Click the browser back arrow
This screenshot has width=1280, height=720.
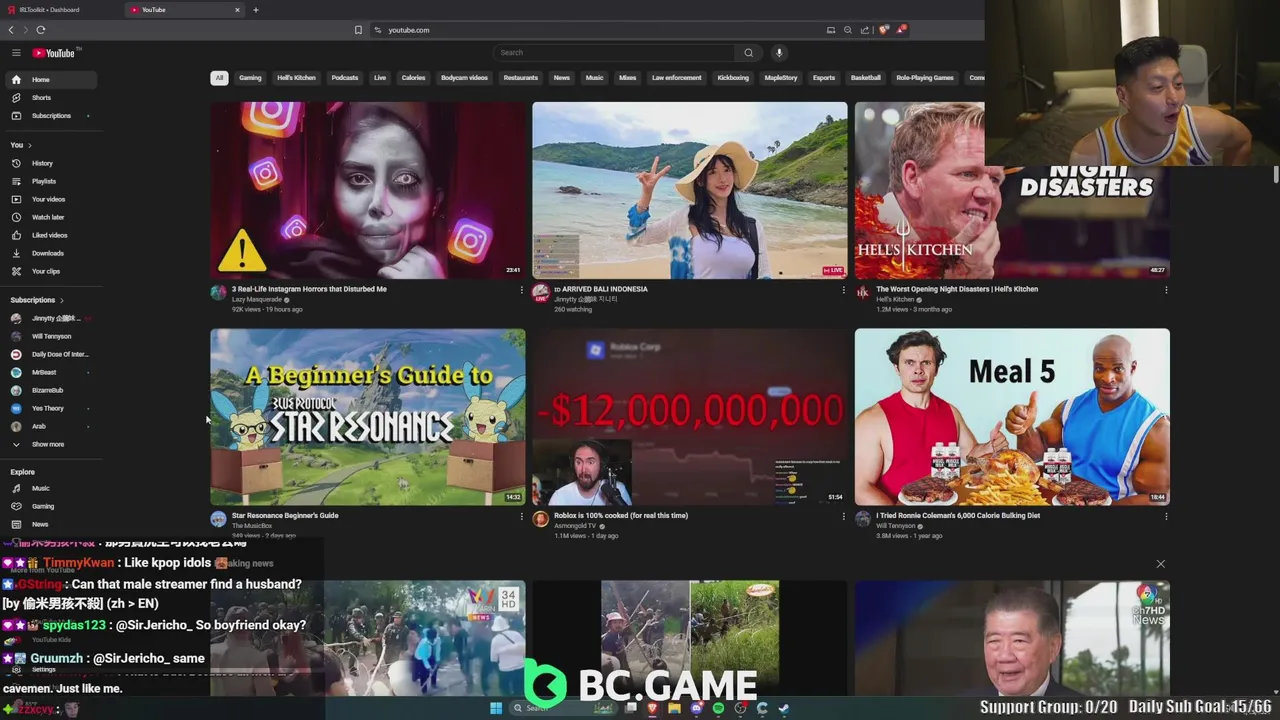11,30
